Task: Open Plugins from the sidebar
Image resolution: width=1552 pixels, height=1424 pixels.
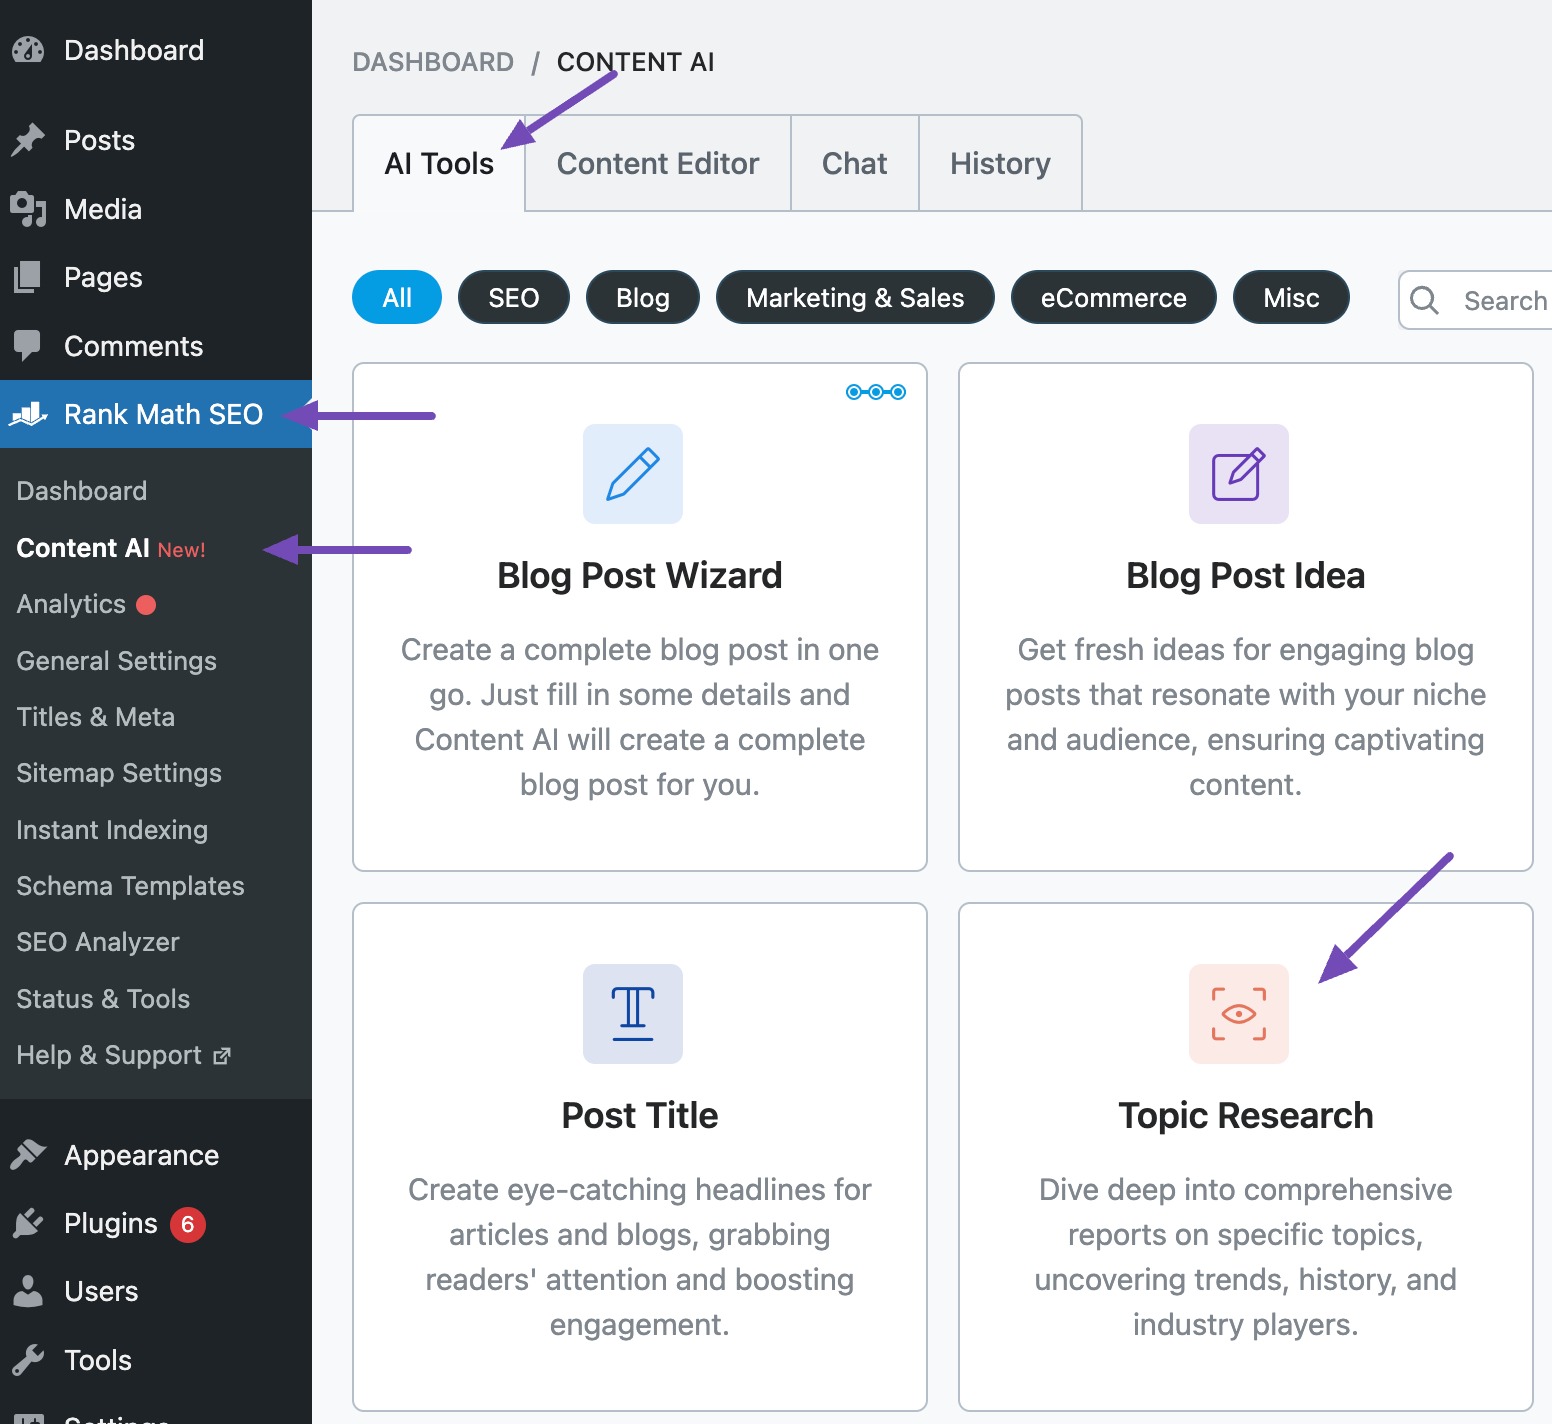Action: click(110, 1223)
